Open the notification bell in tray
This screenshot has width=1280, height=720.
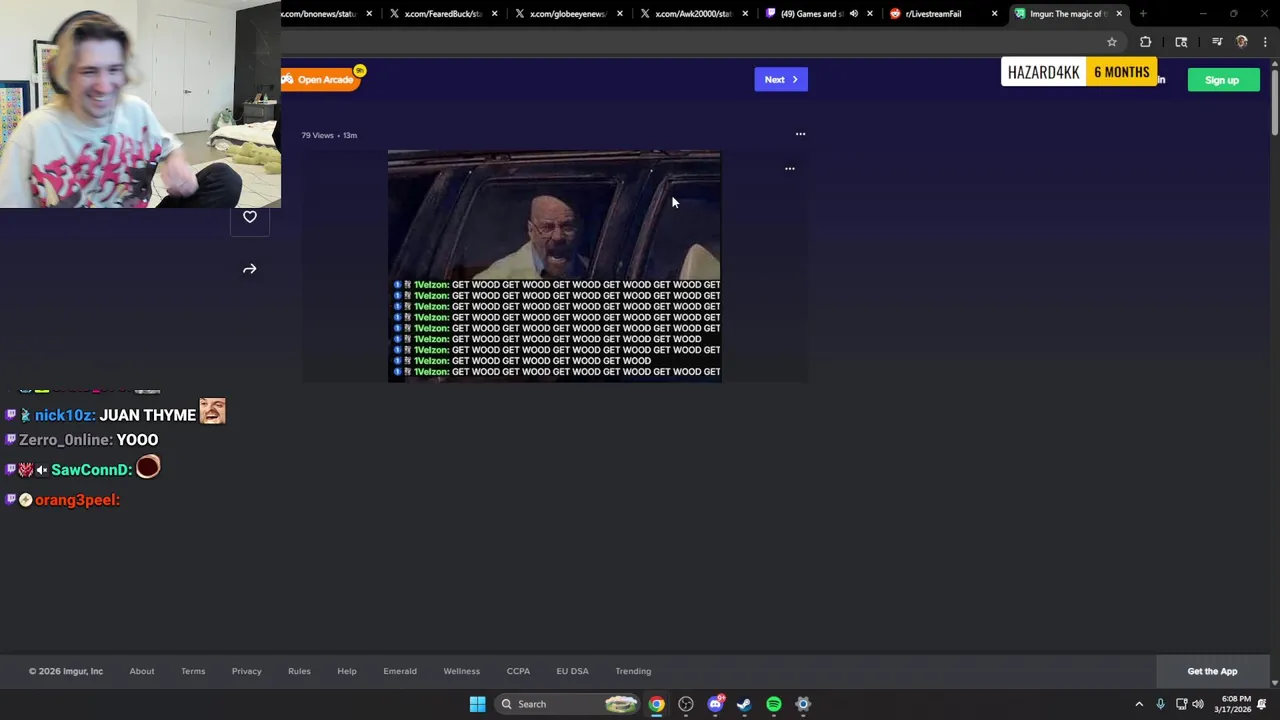pos(1262,704)
